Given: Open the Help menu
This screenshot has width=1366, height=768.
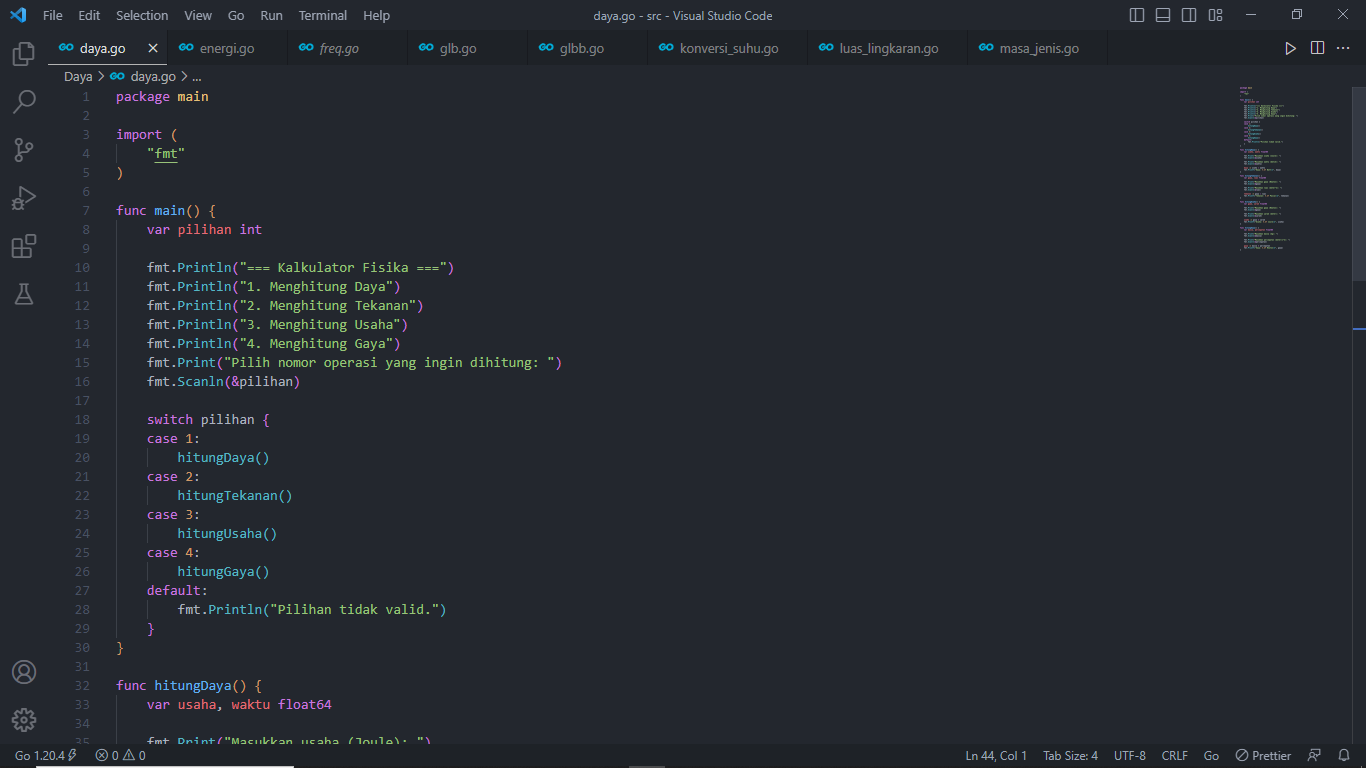Looking at the screenshot, I should coord(376,15).
